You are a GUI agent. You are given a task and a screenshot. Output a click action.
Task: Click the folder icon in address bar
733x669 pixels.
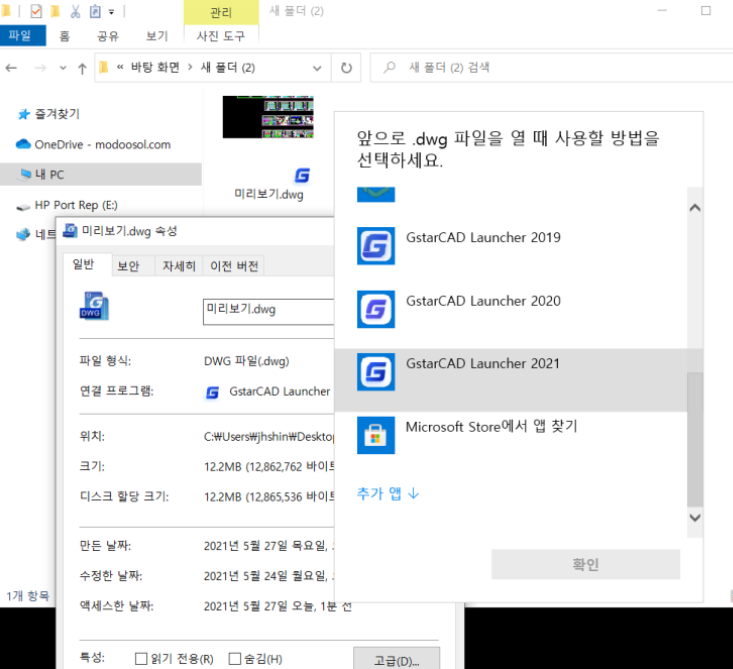pos(104,68)
